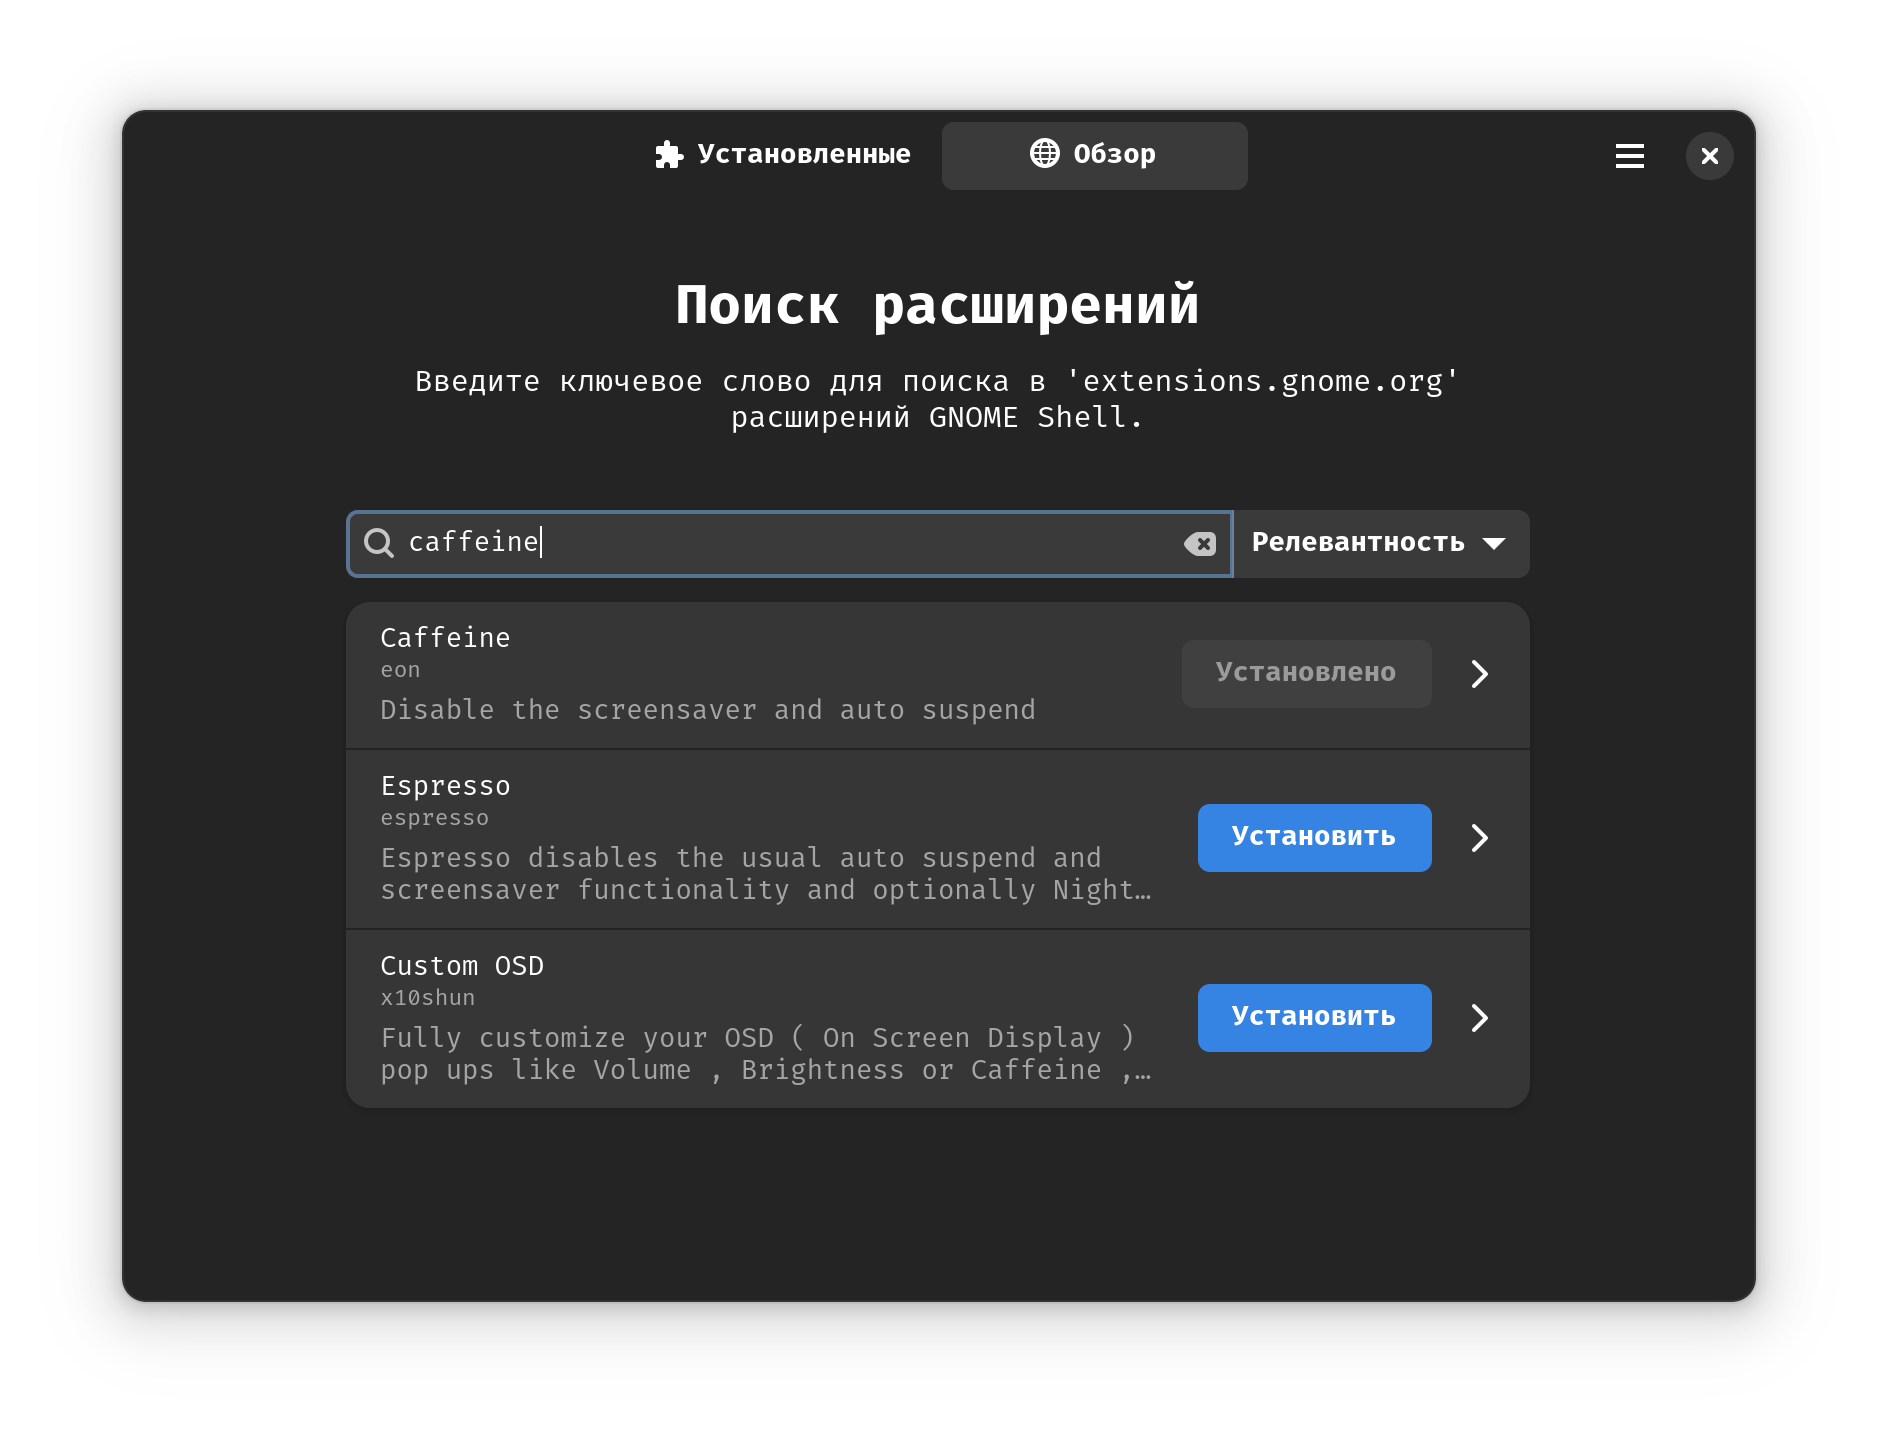Image resolution: width=1878 pixels, height=1436 pixels.
Task: Install the Custom OSD extension
Action: click(1314, 1017)
